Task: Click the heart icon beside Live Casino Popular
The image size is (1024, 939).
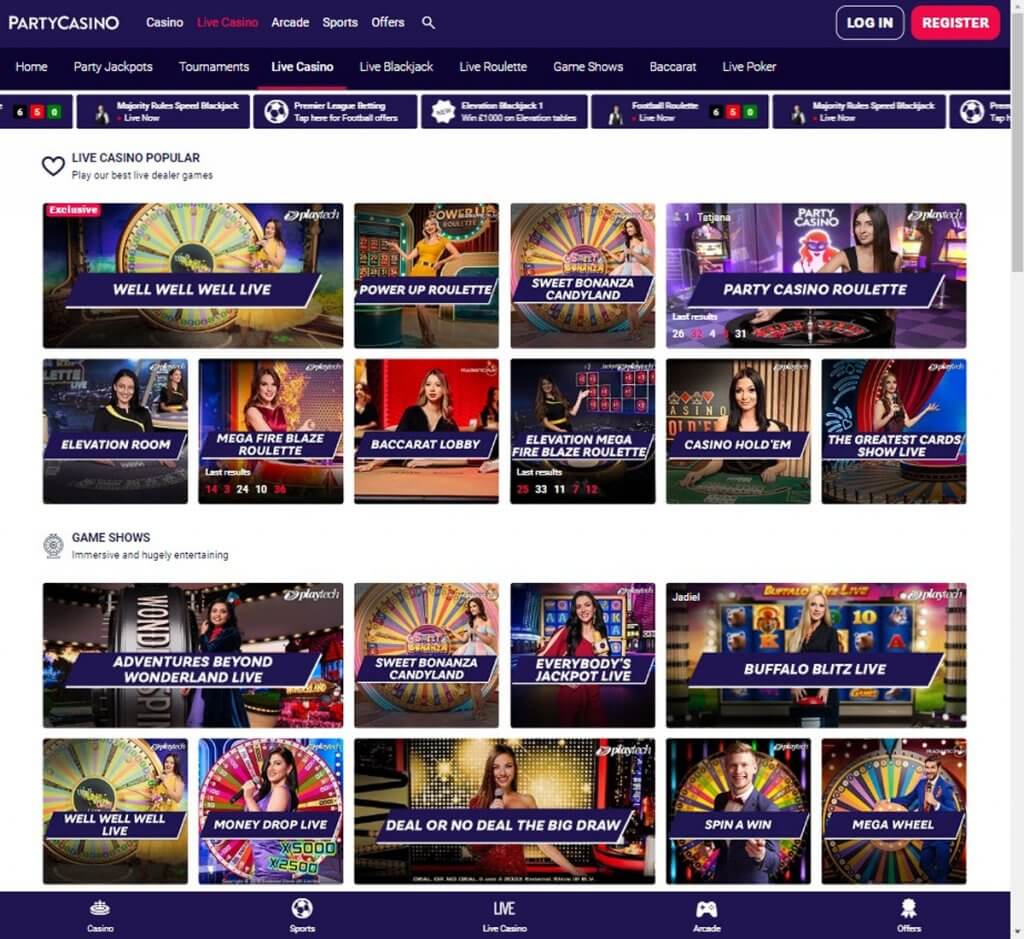Action: pos(54,166)
